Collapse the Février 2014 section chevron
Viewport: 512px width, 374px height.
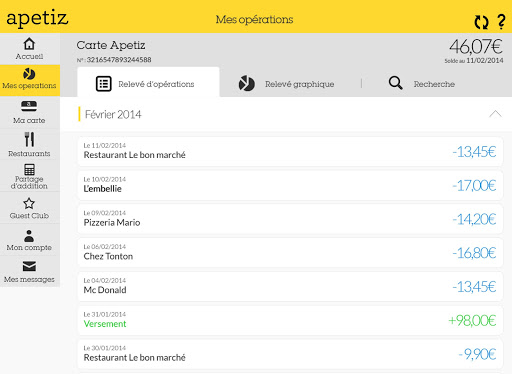(495, 114)
